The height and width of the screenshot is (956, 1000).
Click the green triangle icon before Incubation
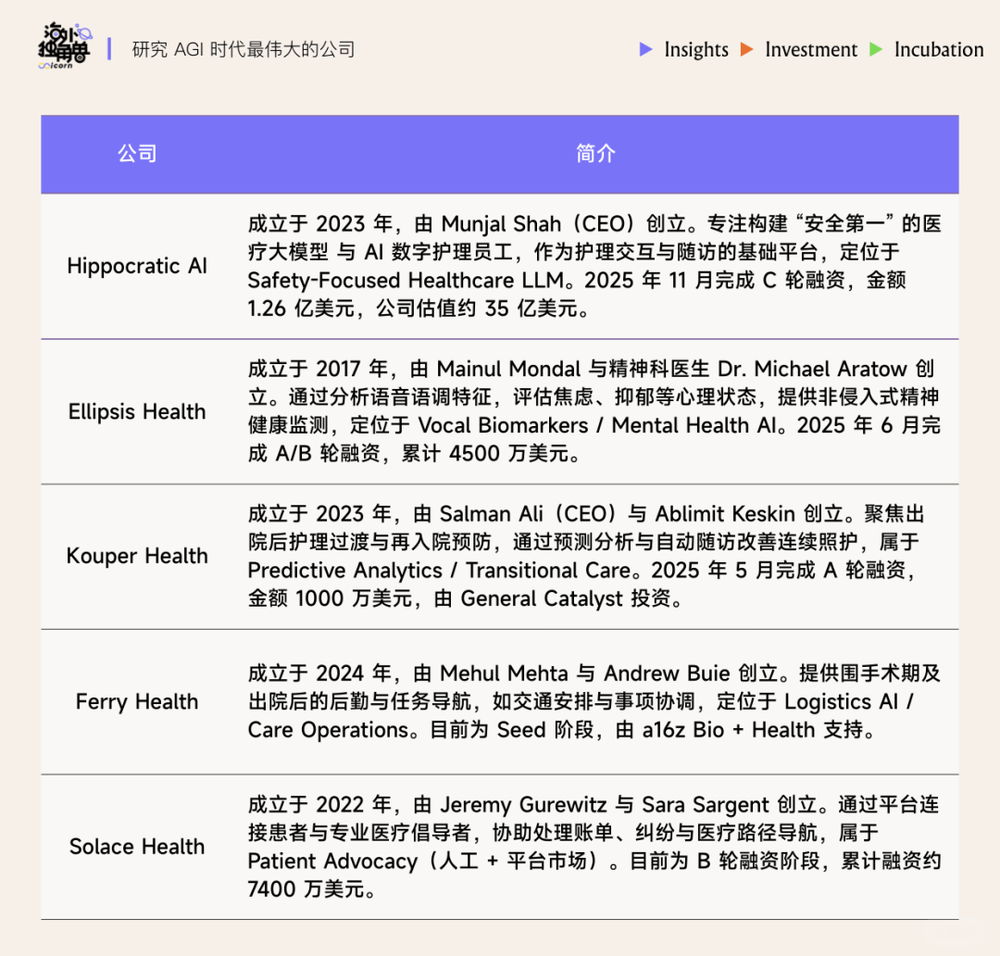(877, 50)
